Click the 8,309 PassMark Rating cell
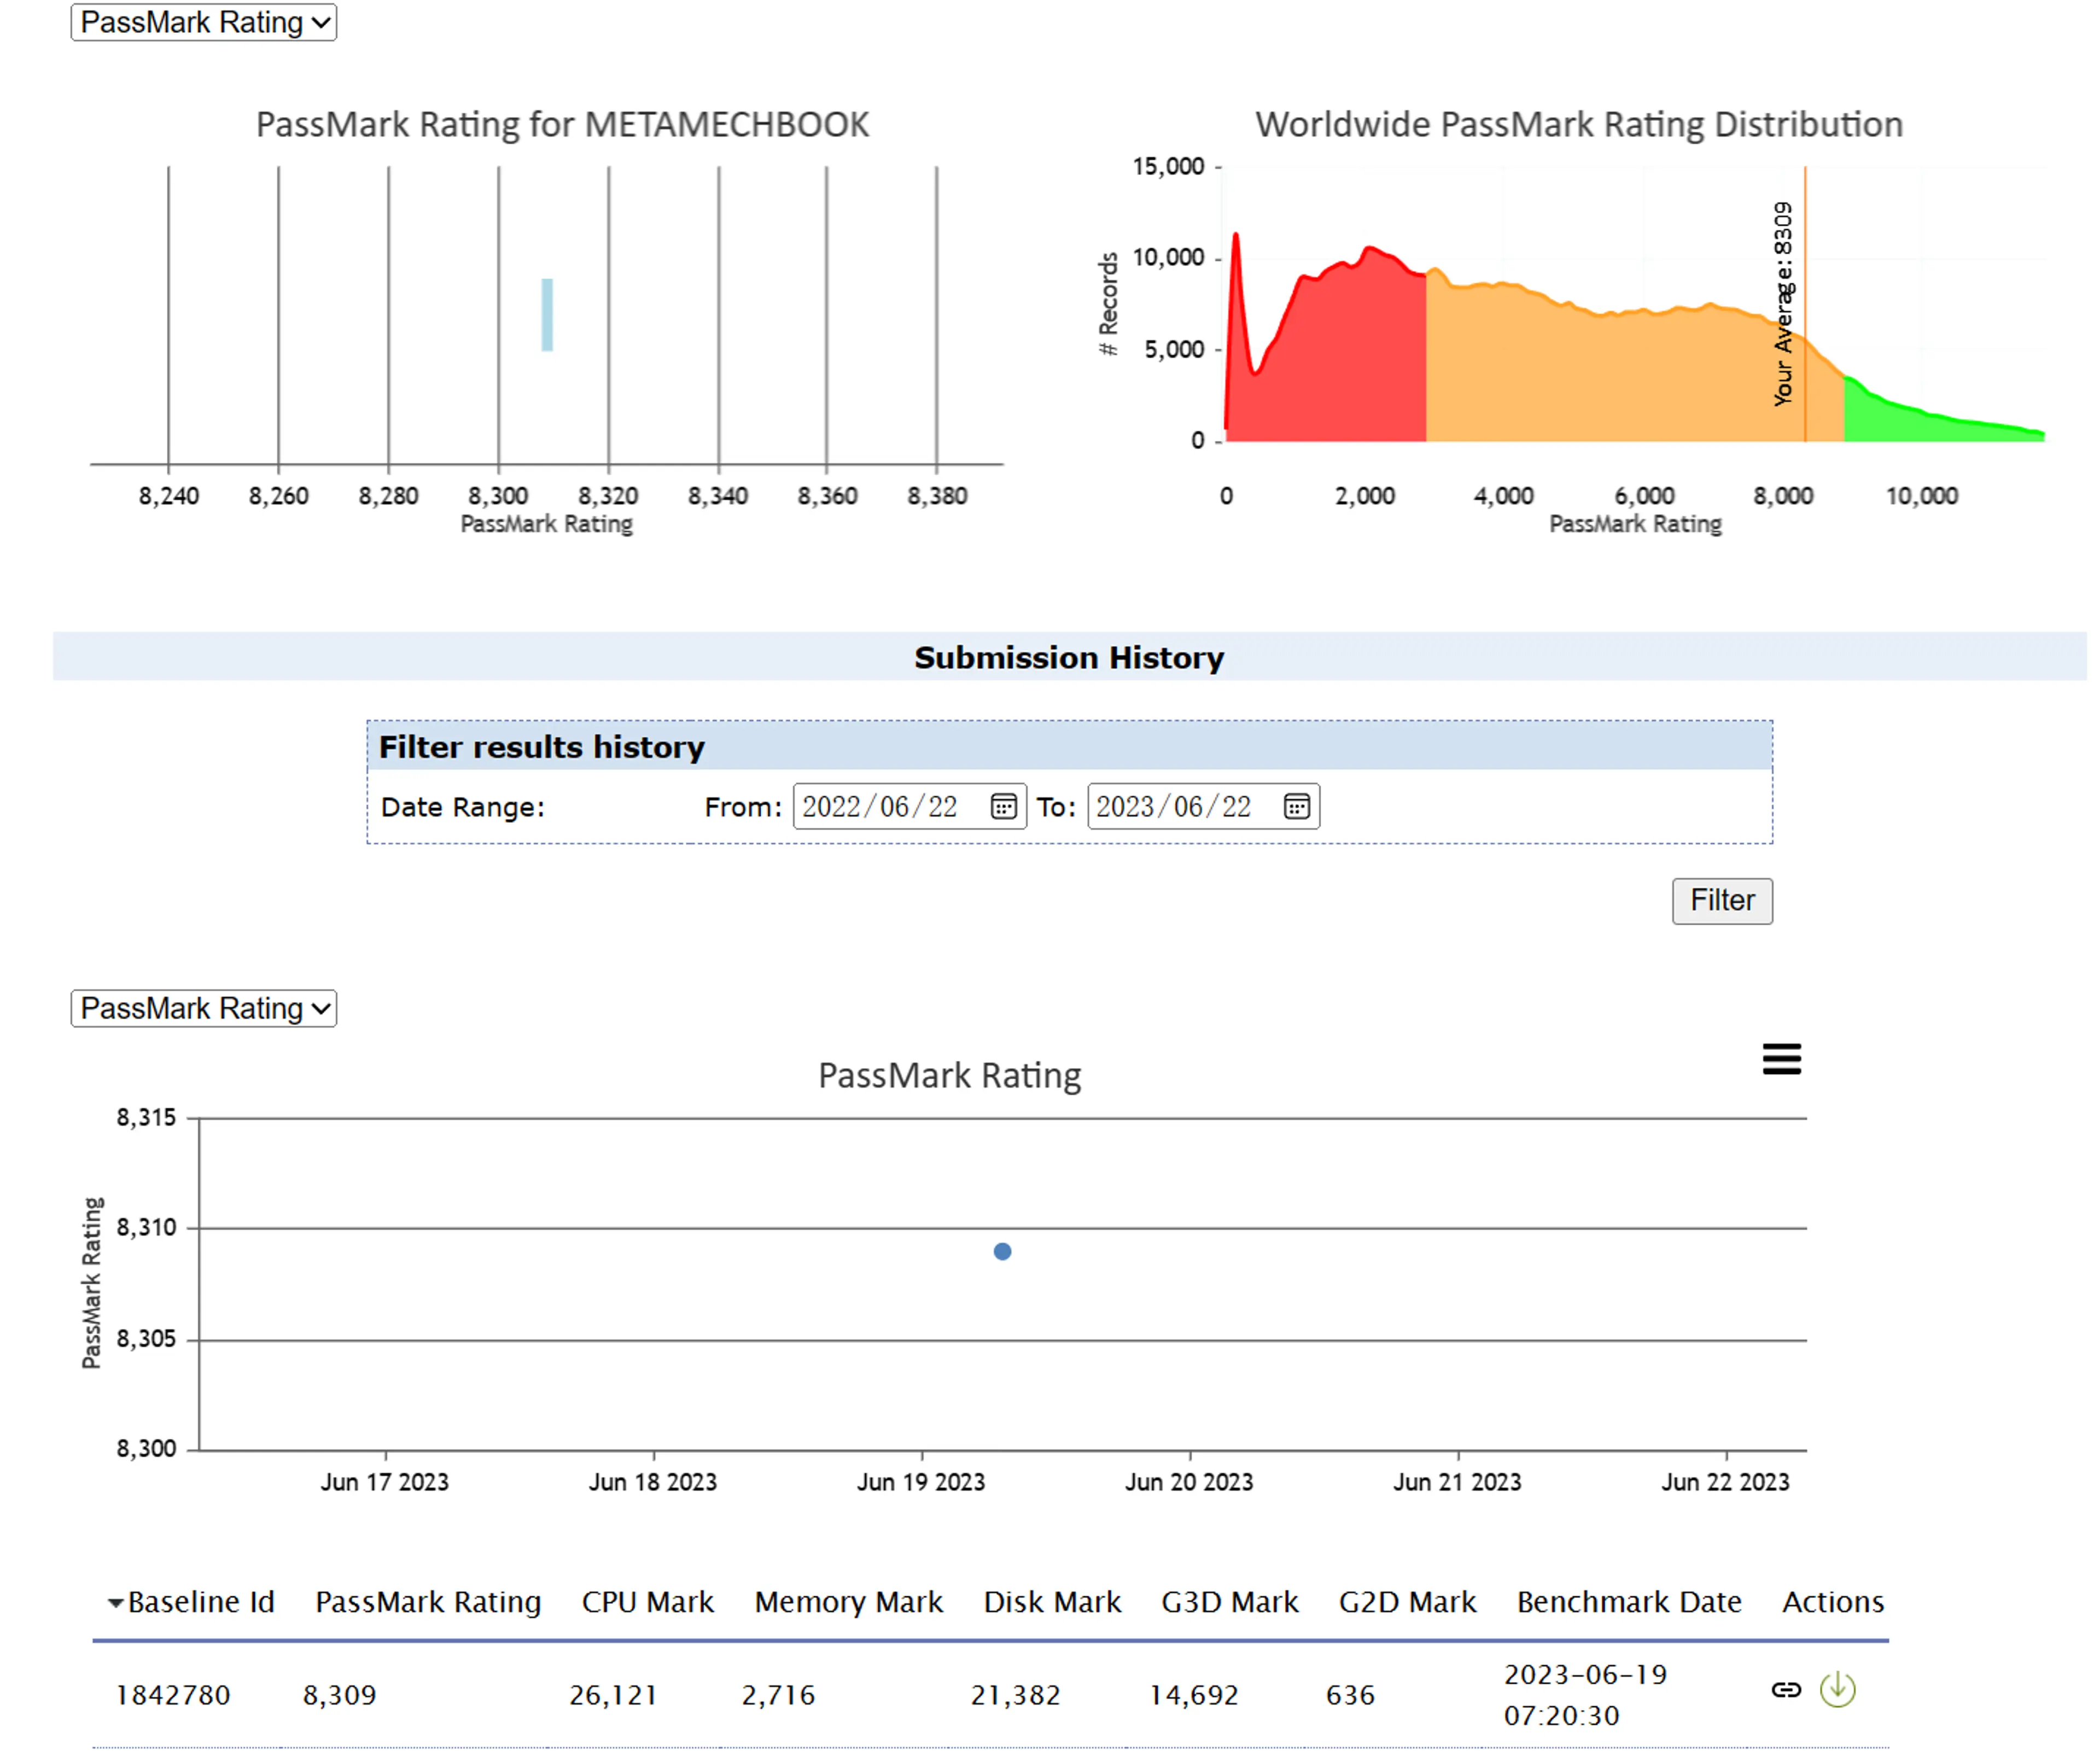Screen dimensions: 2100x1751 pyautogui.click(x=340, y=1695)
